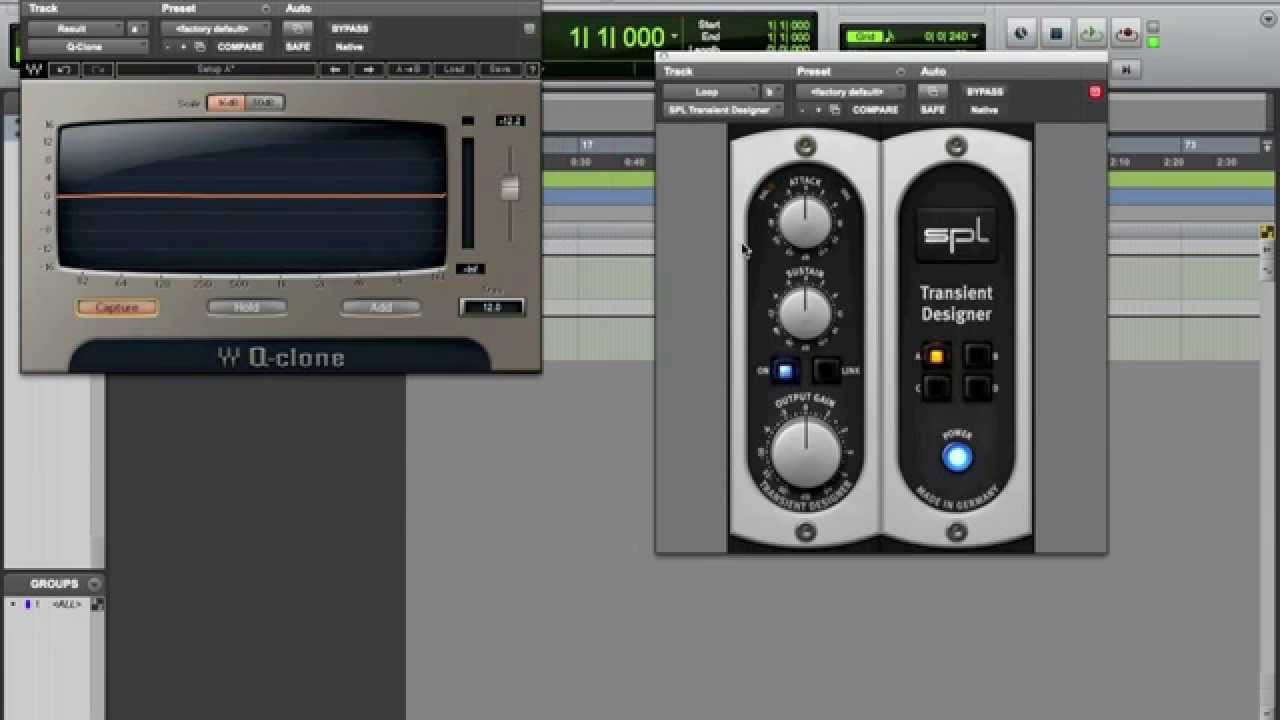Click the Hold button in Q-Clone
Image resolution: width=1280 pixels, height=720 pixels.
[x=247, y=307]
